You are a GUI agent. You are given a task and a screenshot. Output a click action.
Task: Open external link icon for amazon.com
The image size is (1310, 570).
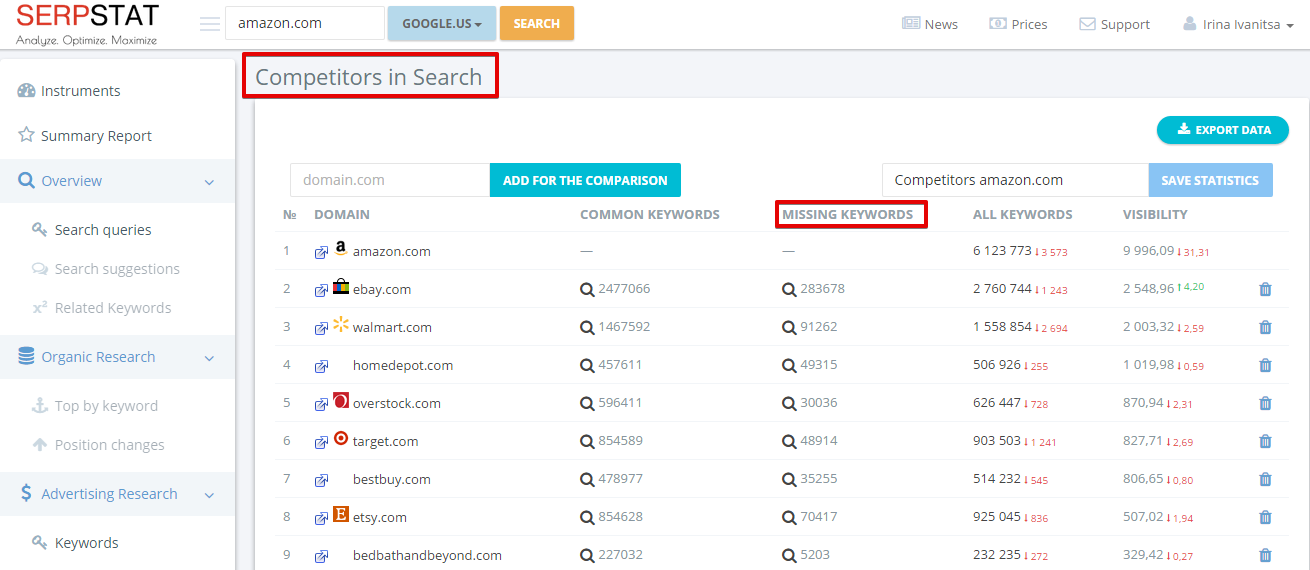point(321,252)
